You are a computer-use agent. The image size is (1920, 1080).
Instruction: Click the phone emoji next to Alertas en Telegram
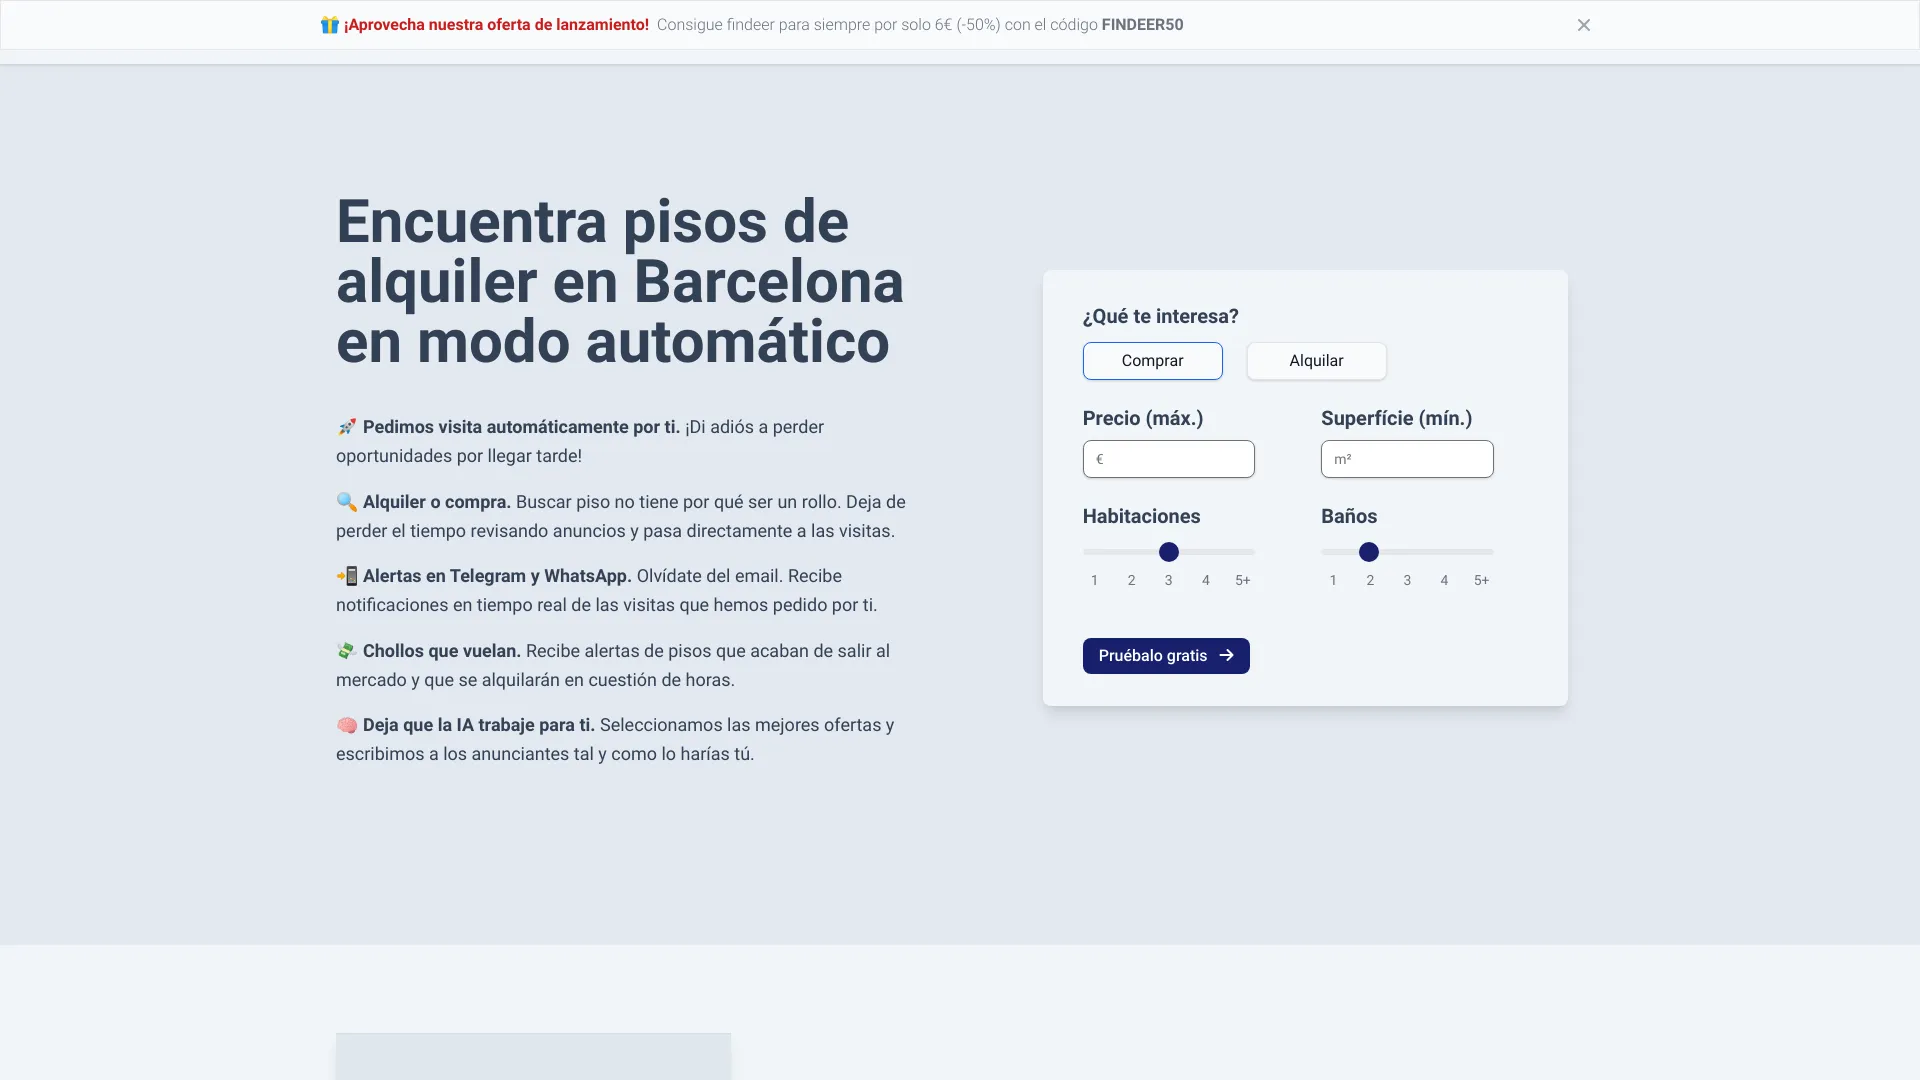(x=347, y=576)
